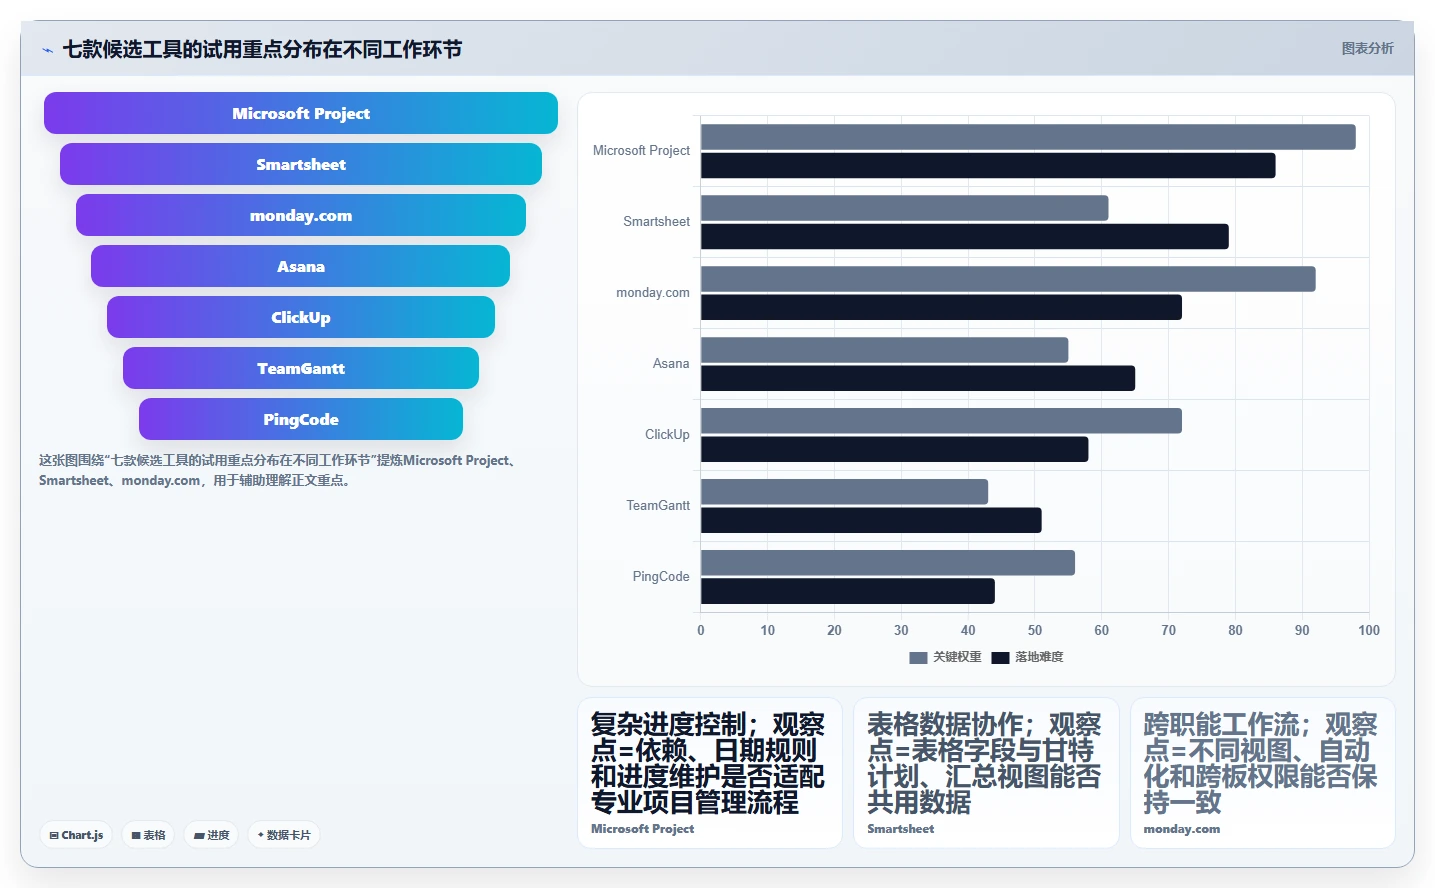Click the TeamGantt y-axis label
This screenshot has height=888, width=1435.
[x=658, y=506]
